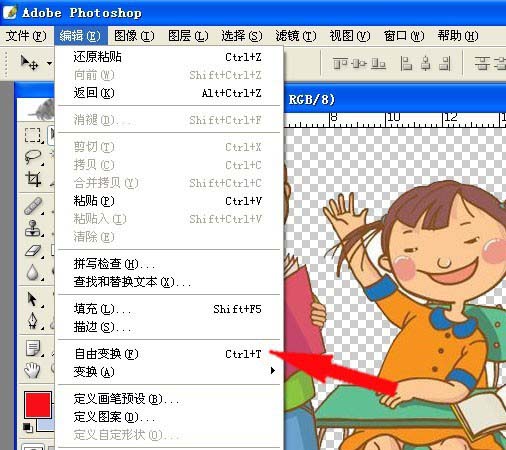Click the Align vertical centers icon
Viewport: 506px width, 450px height.
point(359,63)
